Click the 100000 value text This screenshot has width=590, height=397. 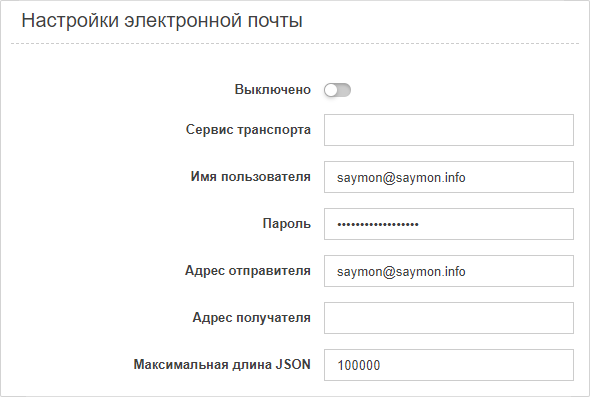point(359,365)
